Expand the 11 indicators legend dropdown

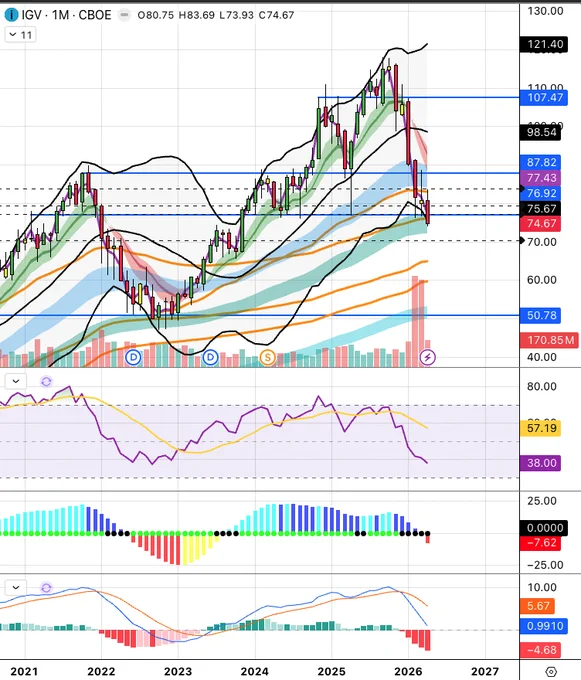[20, 35]
